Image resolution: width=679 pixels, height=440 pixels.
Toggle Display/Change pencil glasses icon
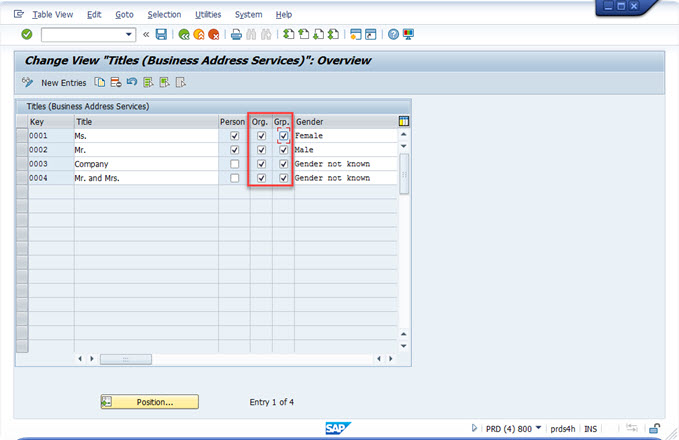click(27, 82)
